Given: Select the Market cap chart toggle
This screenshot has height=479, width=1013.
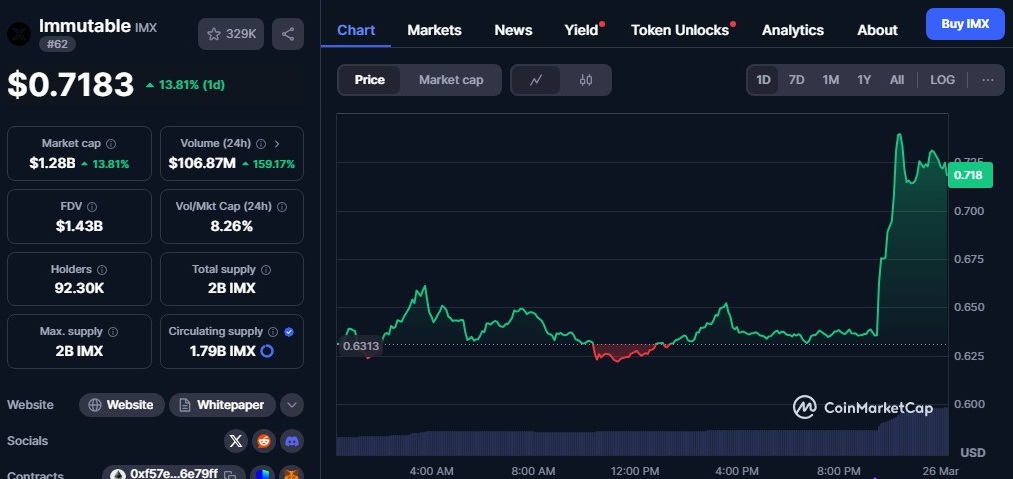Looking at the screenshot, I should pyautogui.click(x=451, y=80).
